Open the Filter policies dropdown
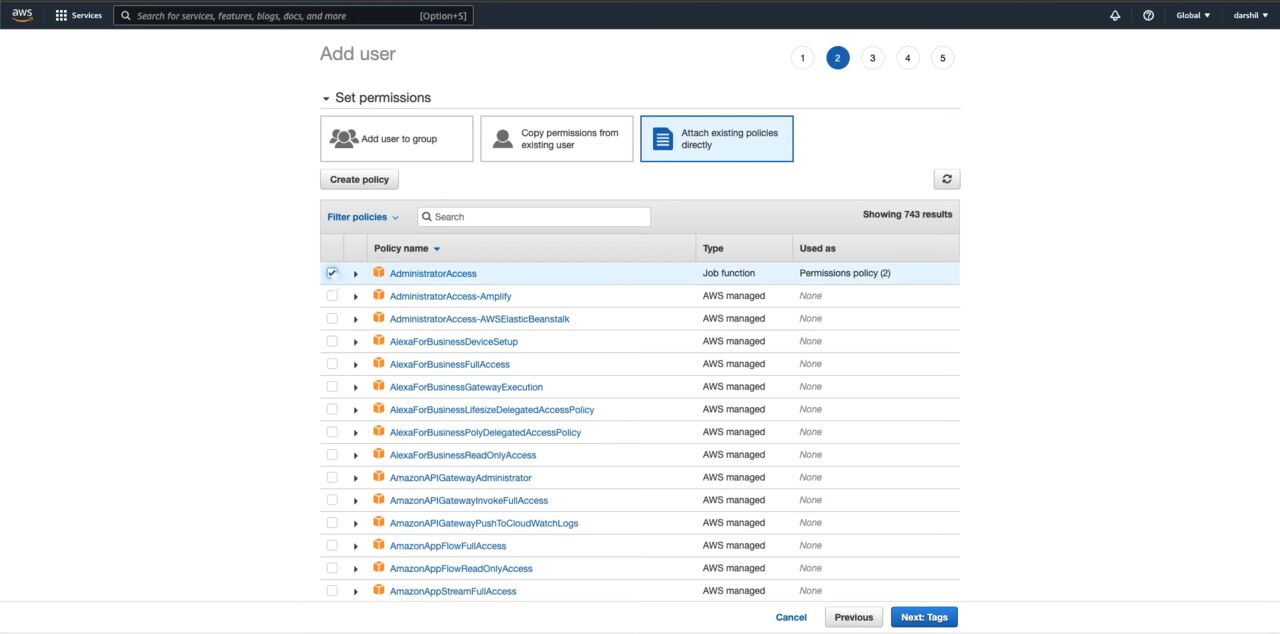This screenshot has width=1280, height=634. click(363, 217)
